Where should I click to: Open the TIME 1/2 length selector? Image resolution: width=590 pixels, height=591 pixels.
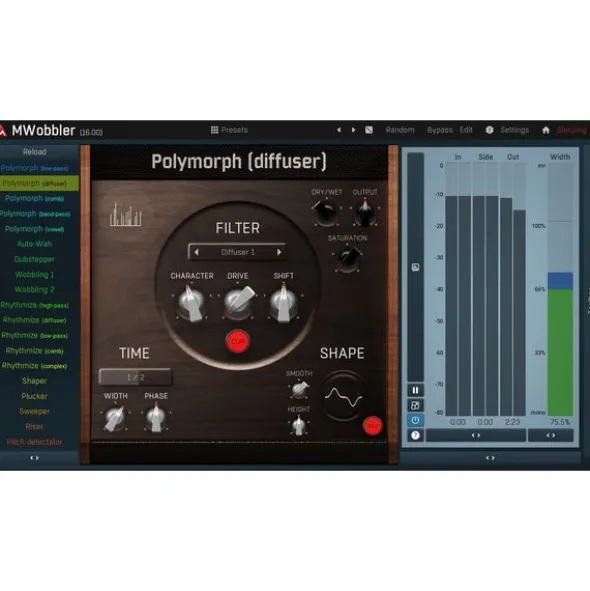point(135,377)
